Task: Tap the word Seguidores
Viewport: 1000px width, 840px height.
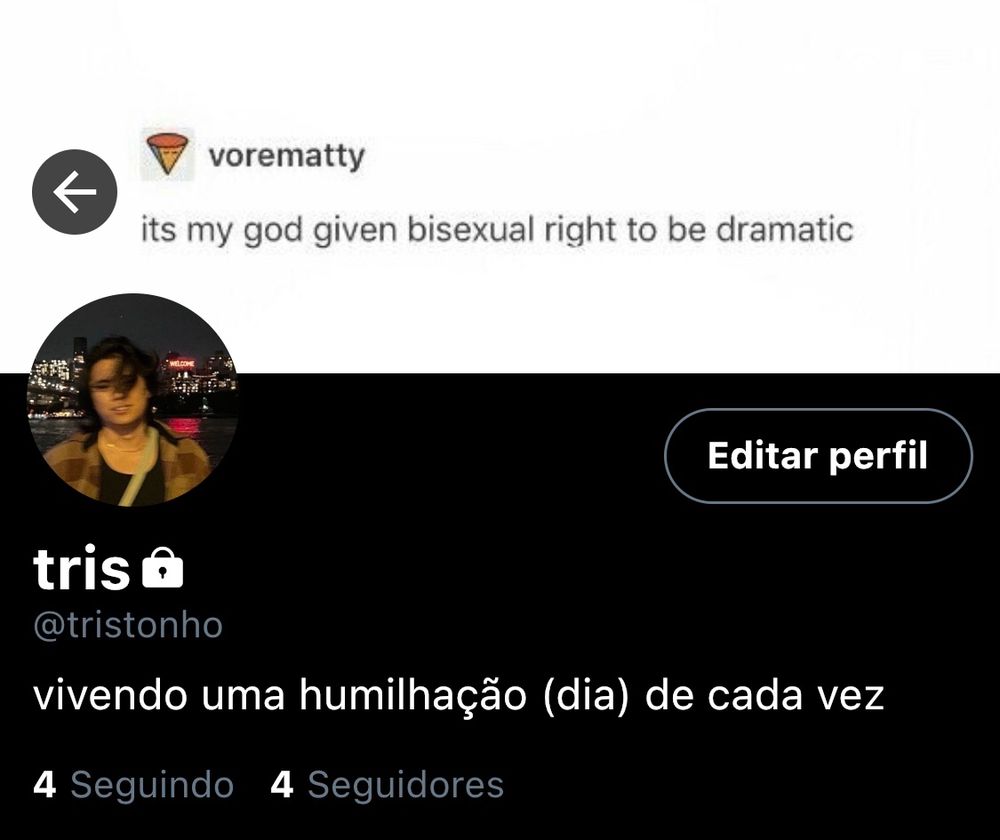Action: tap(406, 784)
